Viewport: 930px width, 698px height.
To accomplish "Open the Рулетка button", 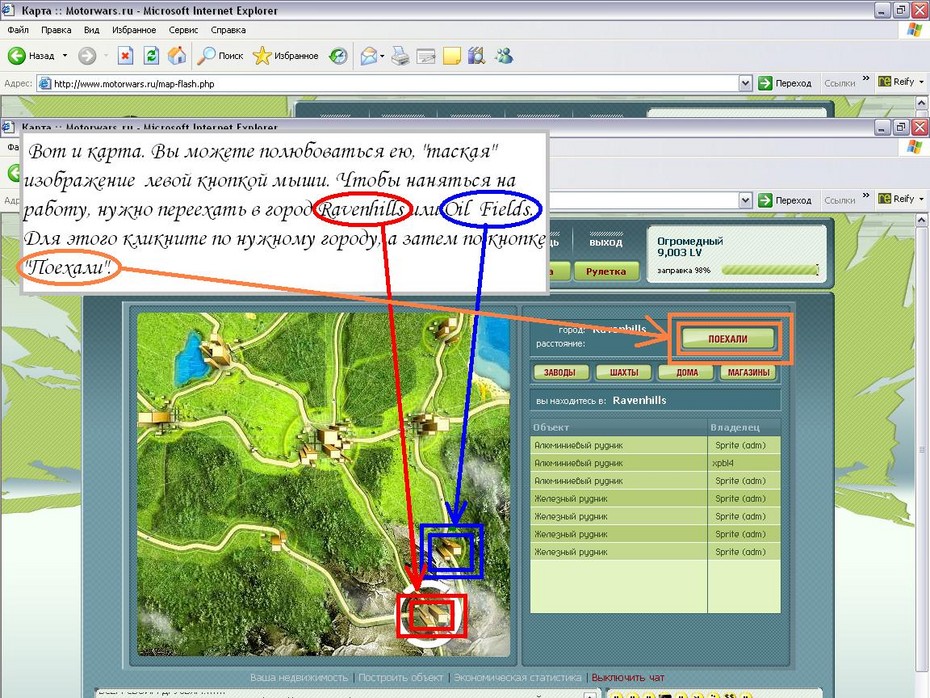I will click(x=606, y=271).
